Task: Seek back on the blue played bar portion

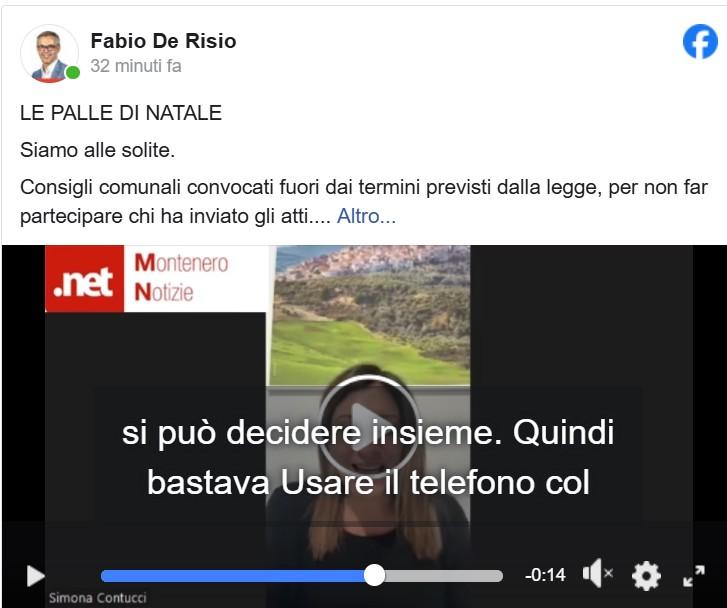Action: (x=233, y=576)
